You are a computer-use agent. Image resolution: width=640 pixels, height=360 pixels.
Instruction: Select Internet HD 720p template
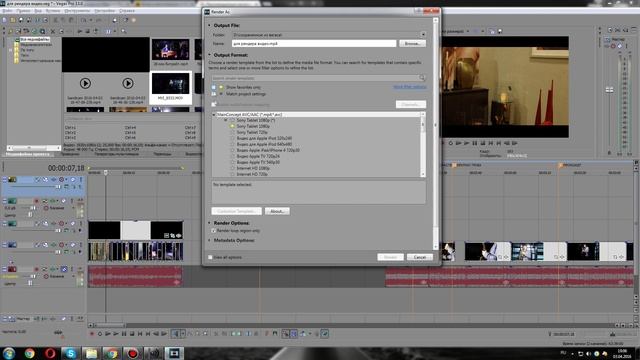pyautogui.click(x=252, y=174)
